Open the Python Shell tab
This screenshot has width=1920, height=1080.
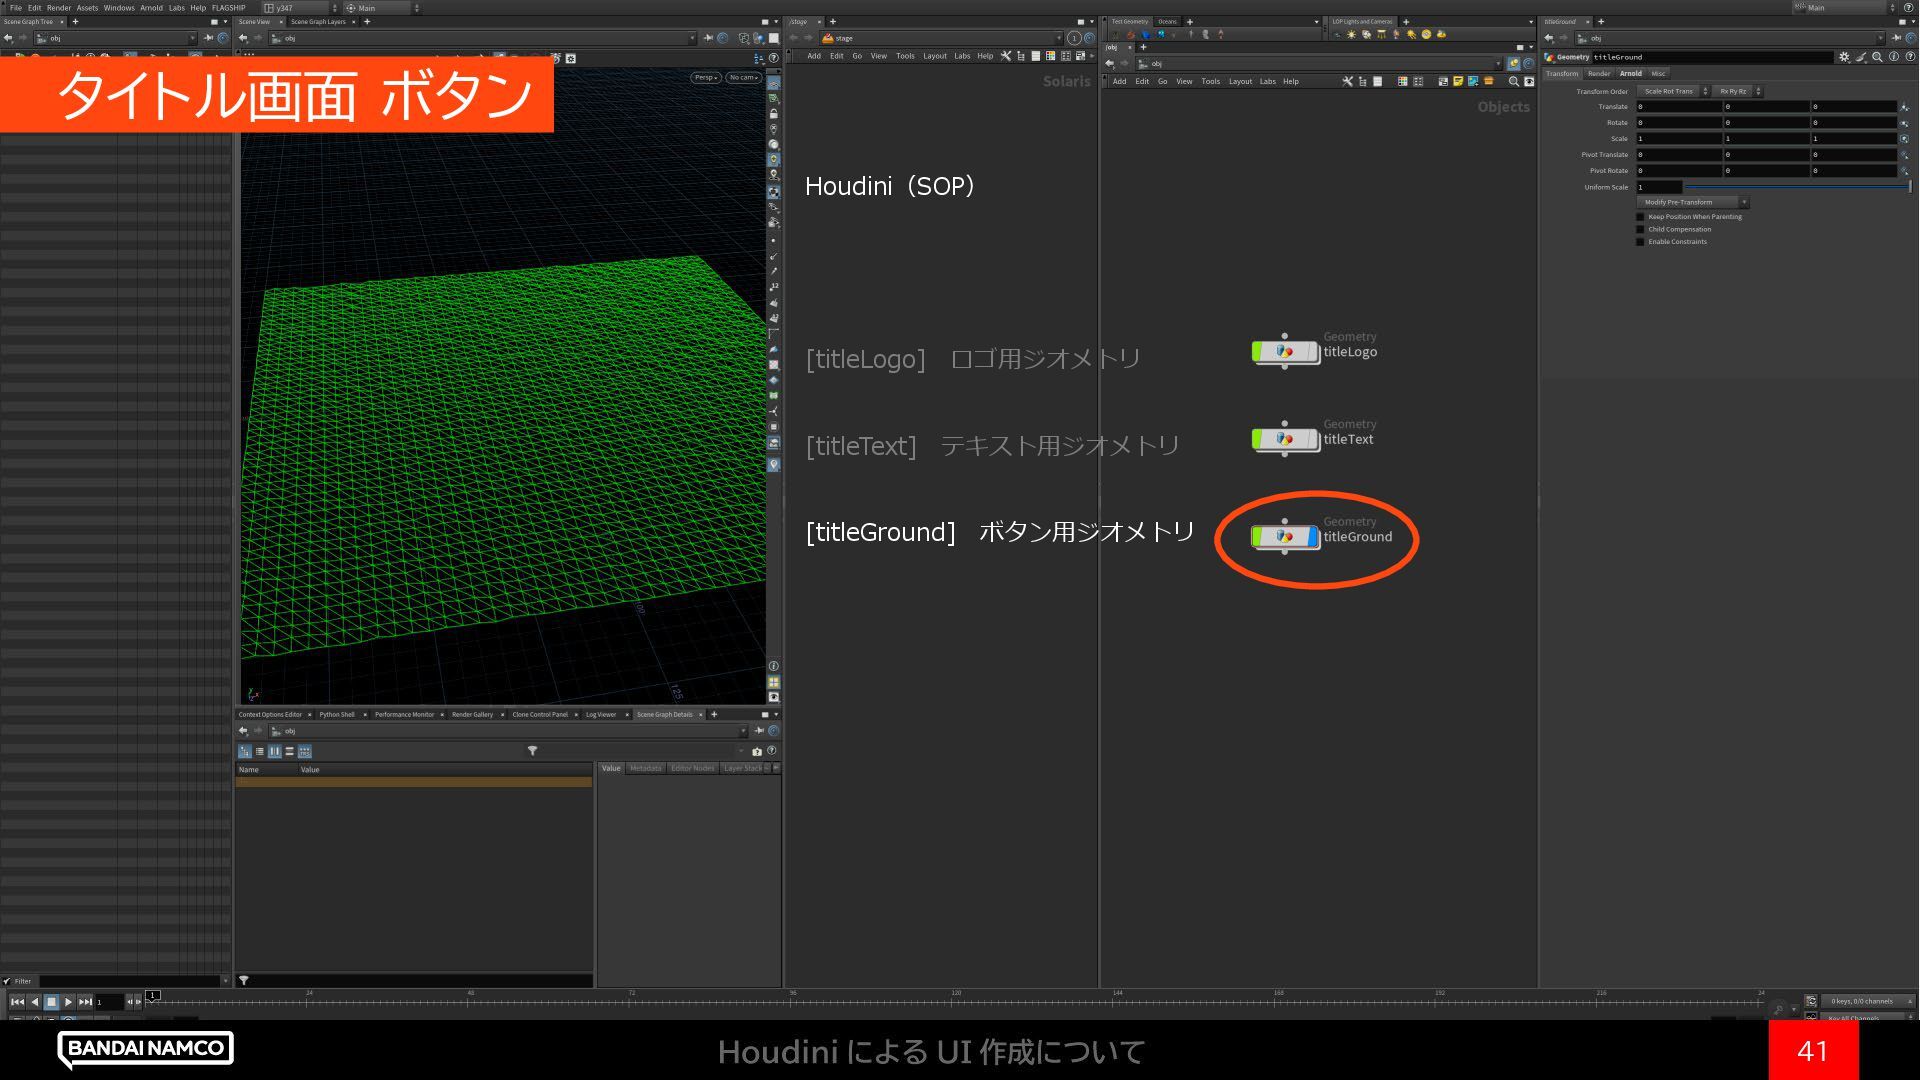337,714
